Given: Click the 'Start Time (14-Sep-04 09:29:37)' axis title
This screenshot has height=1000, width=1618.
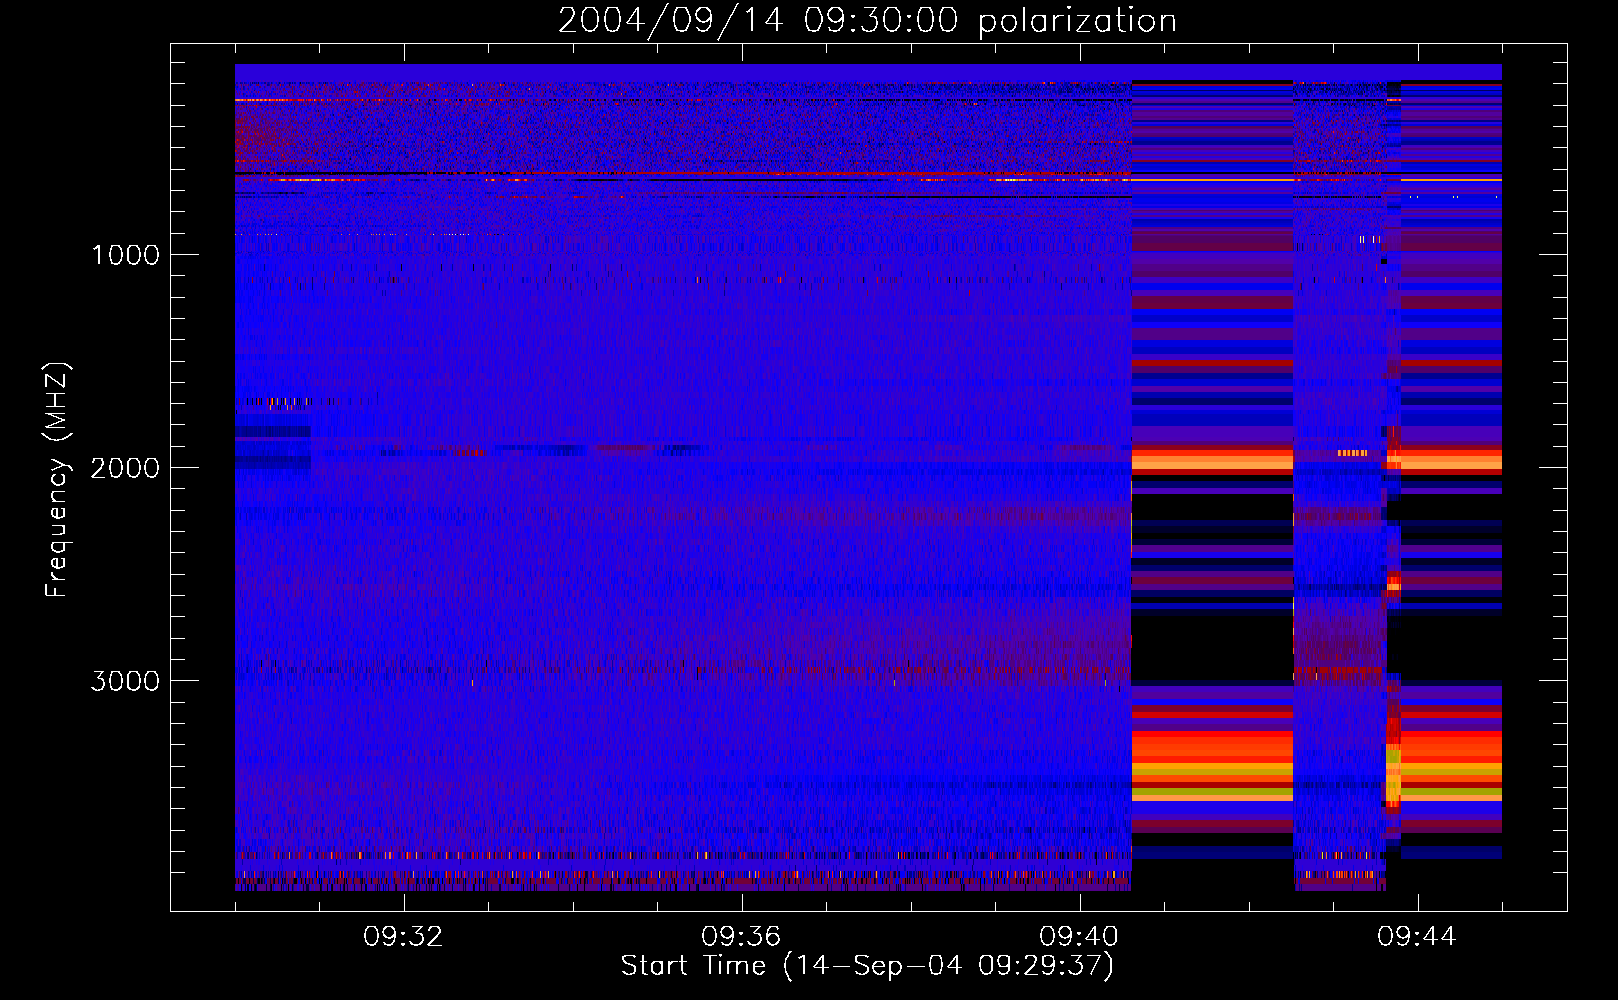Looking at the screenshot, I should pos(867,966).
